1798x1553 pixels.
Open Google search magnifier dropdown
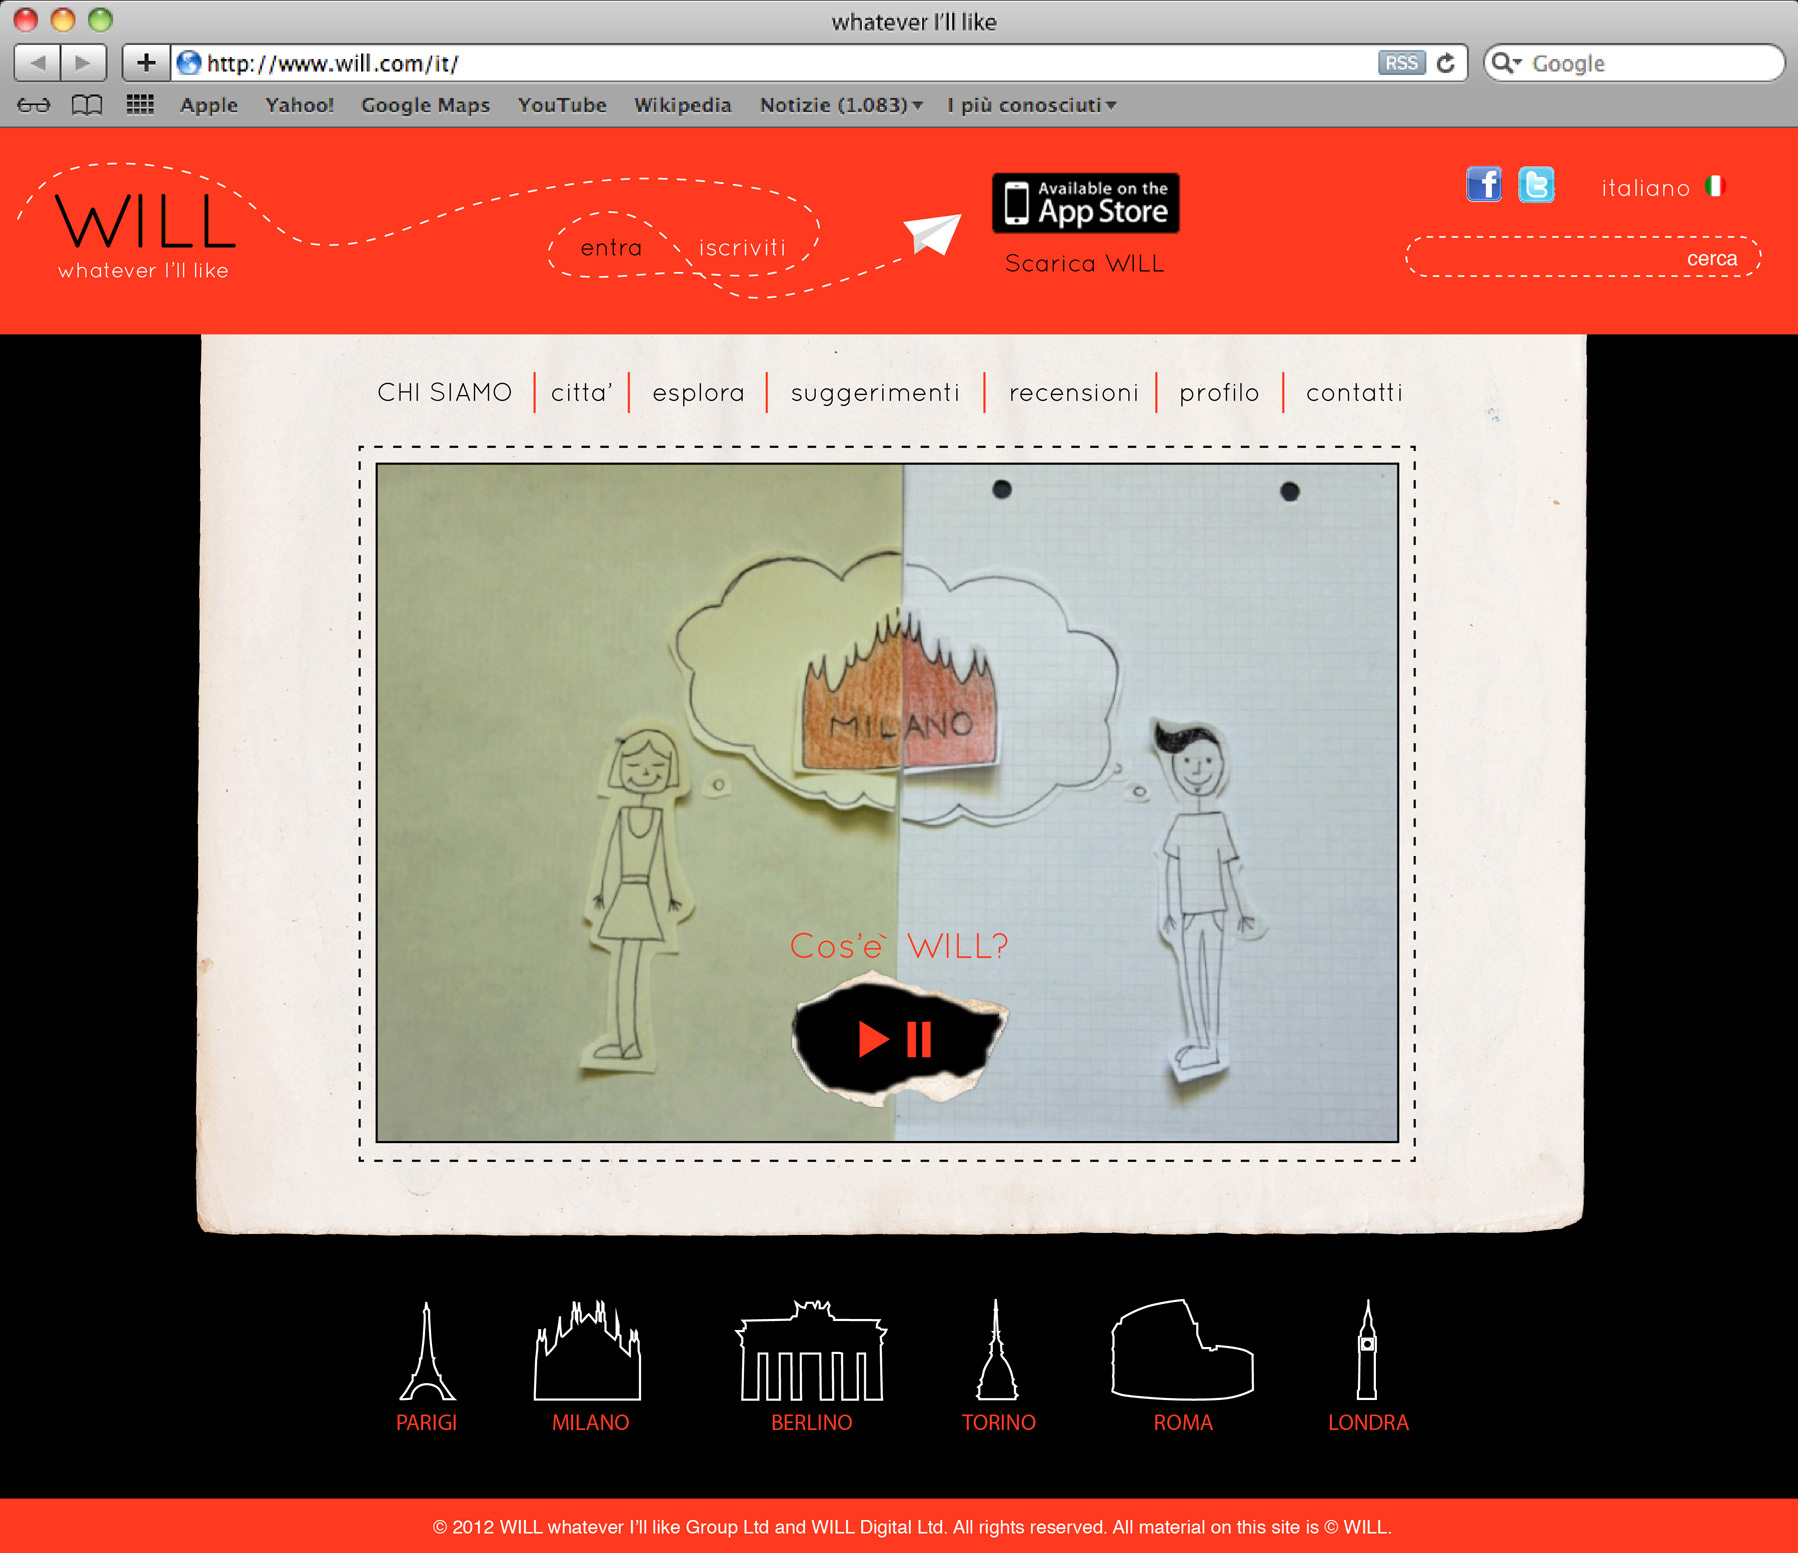1507,63
